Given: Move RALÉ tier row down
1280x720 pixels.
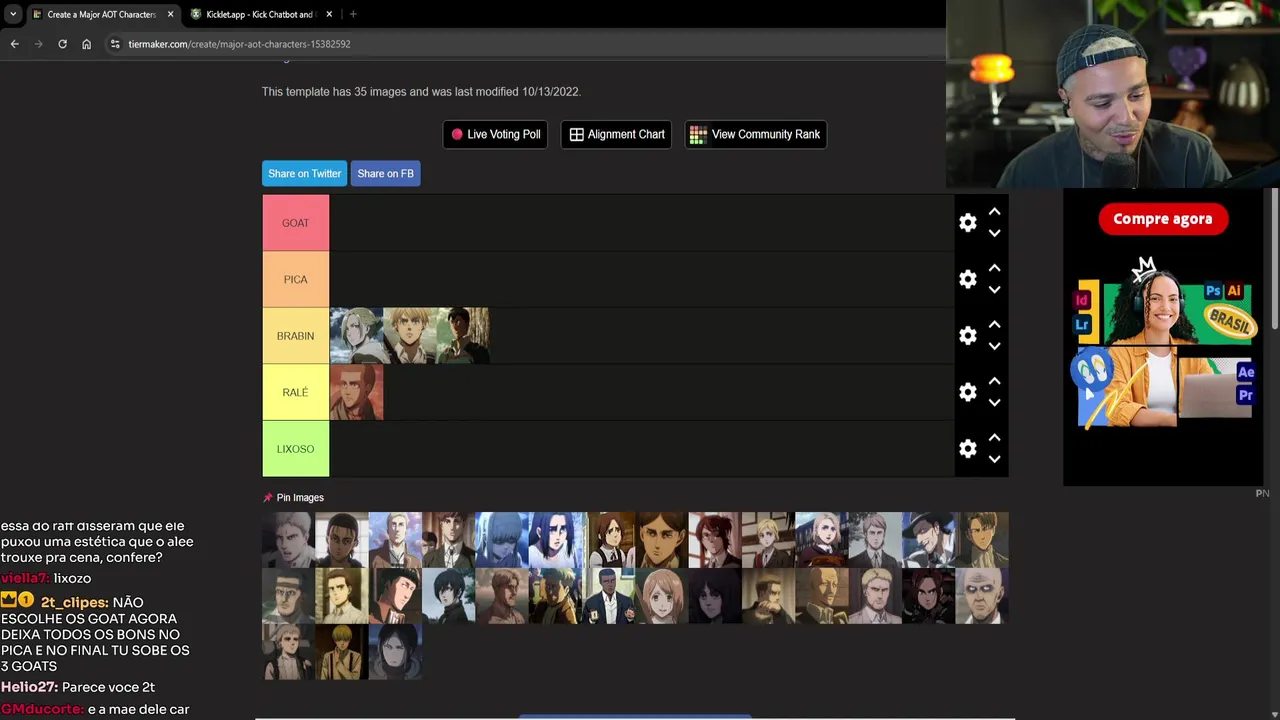Looking at the screenshot, I should 994,403.
